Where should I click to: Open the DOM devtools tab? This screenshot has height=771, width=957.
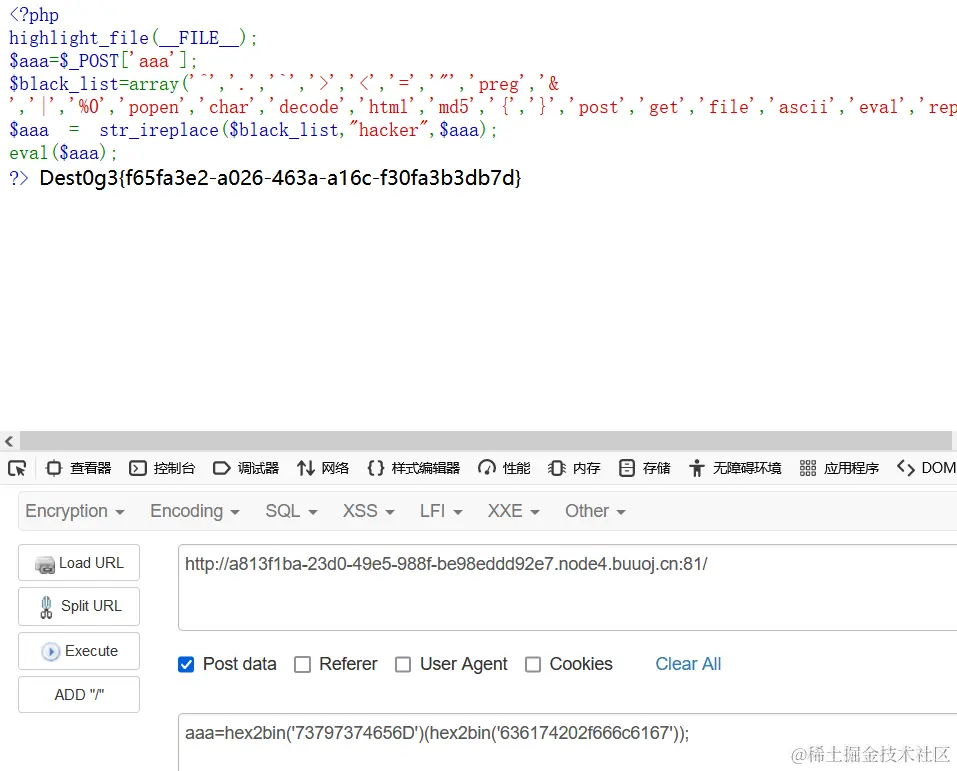[x=926, y=468]
